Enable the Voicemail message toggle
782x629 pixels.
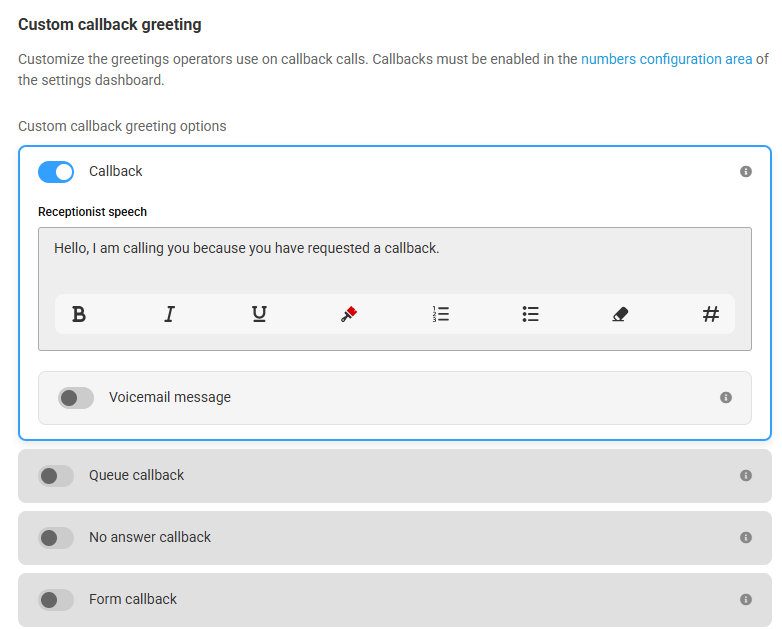pyautogui.click(x=76, y=398)
